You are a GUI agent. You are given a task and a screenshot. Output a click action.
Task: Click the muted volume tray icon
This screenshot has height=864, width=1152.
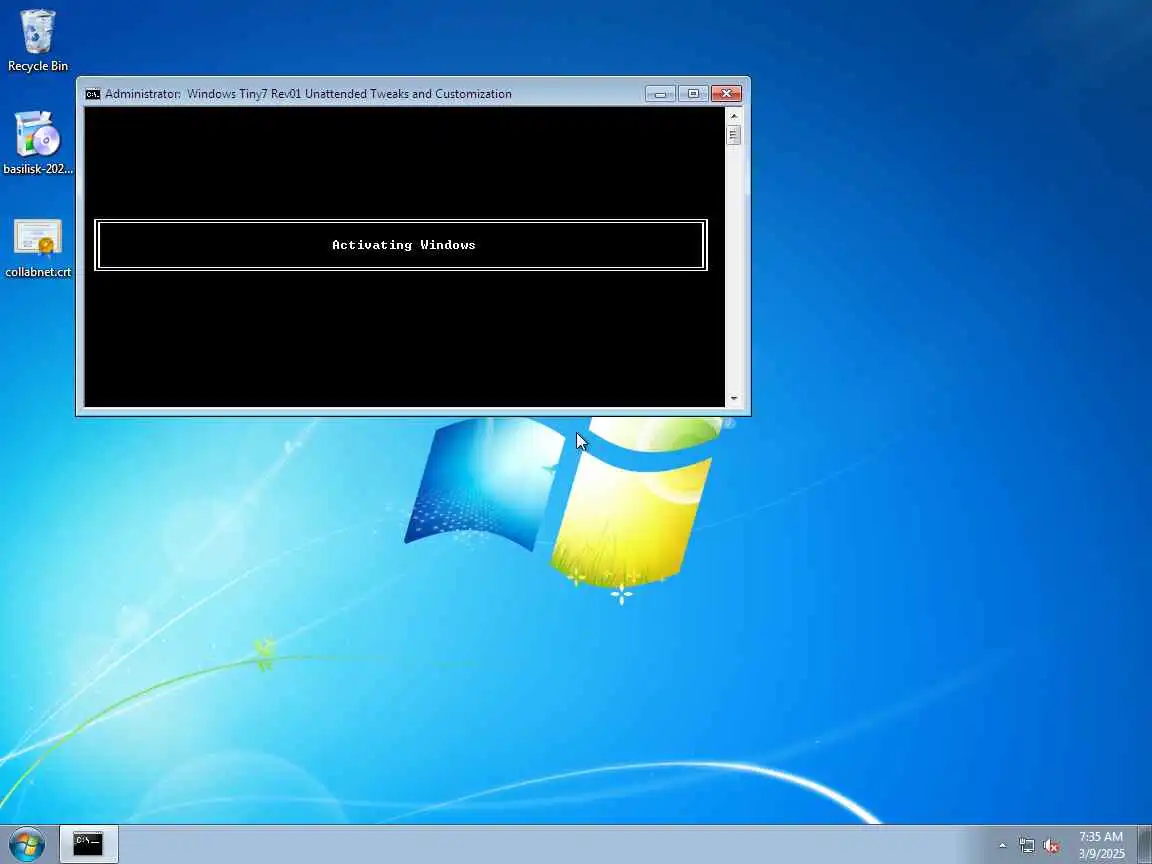pyautogui.click(x=1051, y=846)
